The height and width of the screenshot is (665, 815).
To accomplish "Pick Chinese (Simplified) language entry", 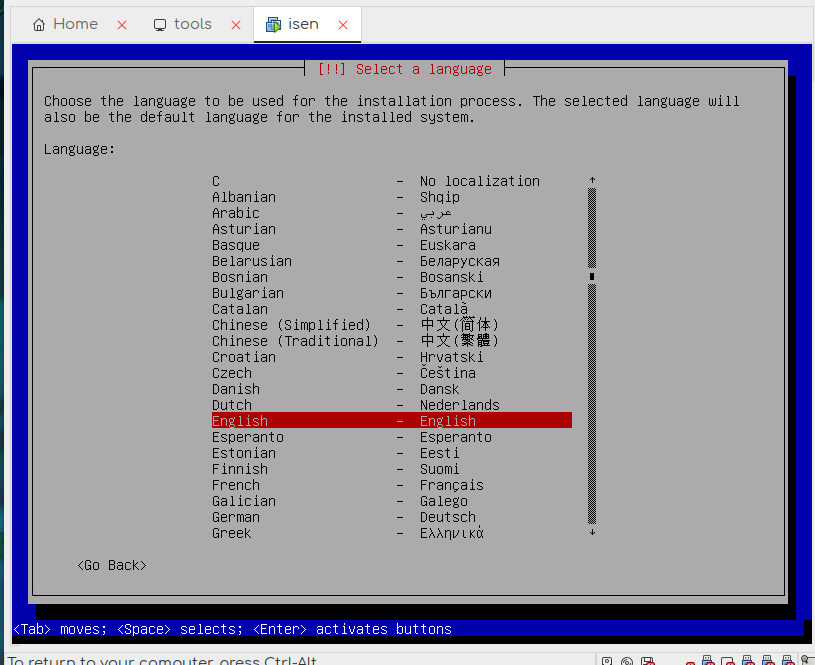I will [391, 325].
